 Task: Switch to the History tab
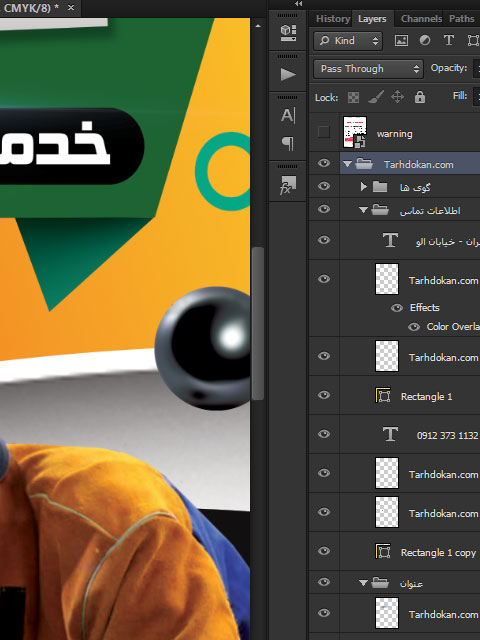(333, 19)
